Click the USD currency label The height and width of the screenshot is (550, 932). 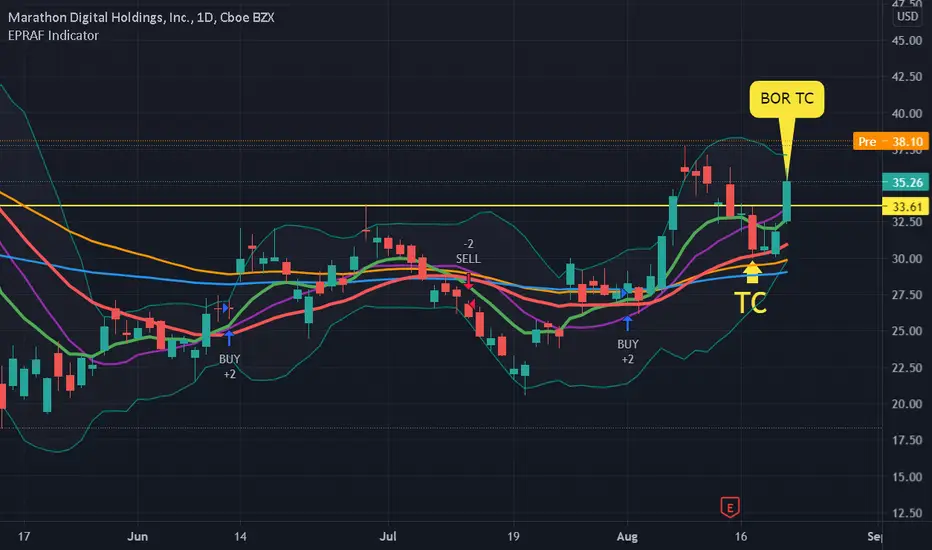(907, 17)
